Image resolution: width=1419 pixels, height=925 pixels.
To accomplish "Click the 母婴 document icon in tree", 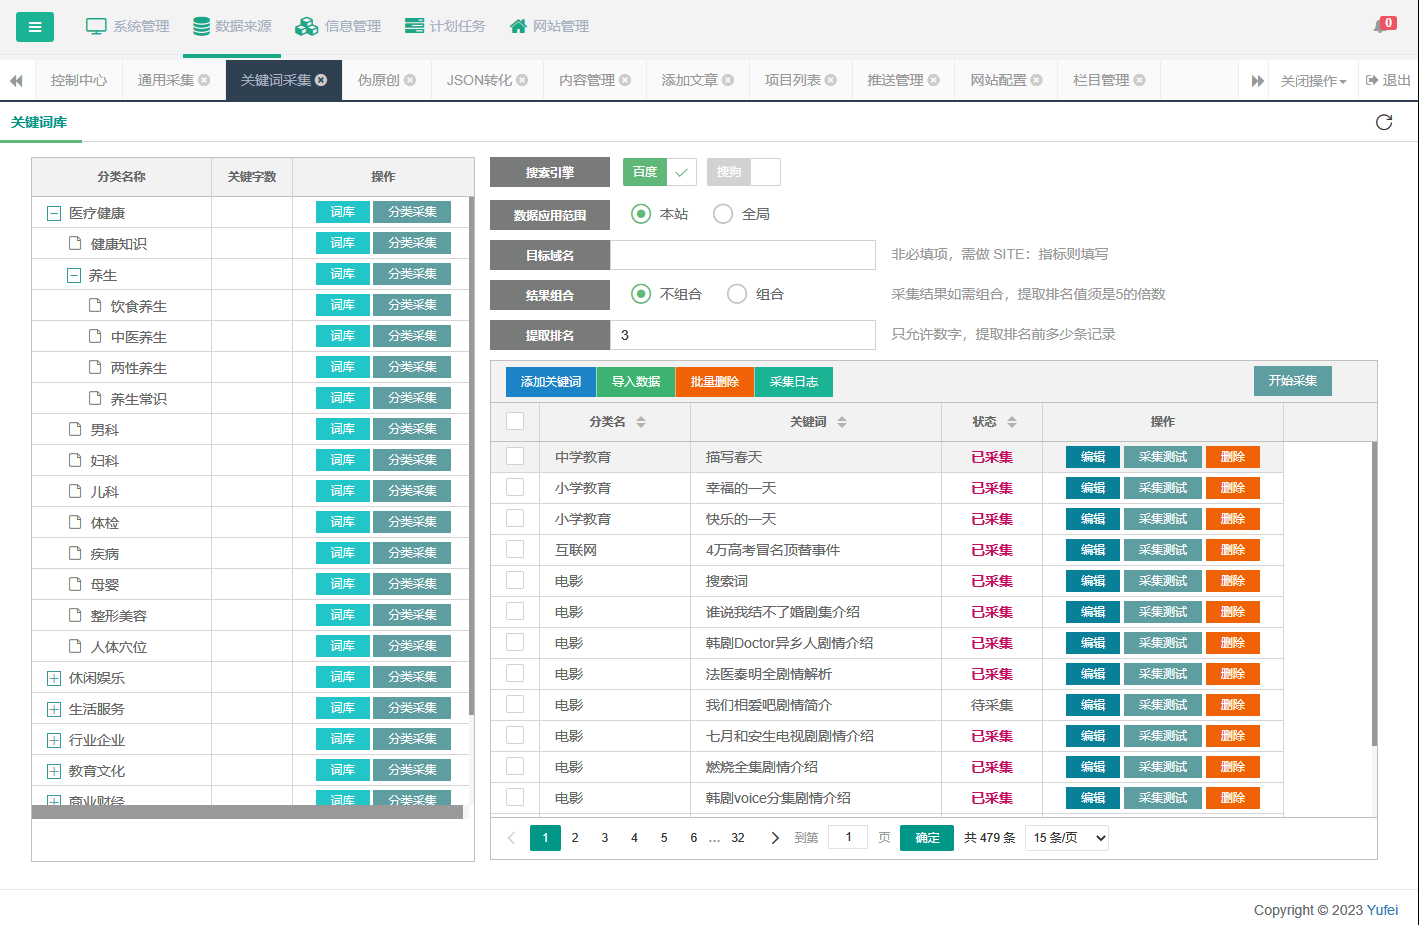I will pyautogui.click(x=75, y=584).
